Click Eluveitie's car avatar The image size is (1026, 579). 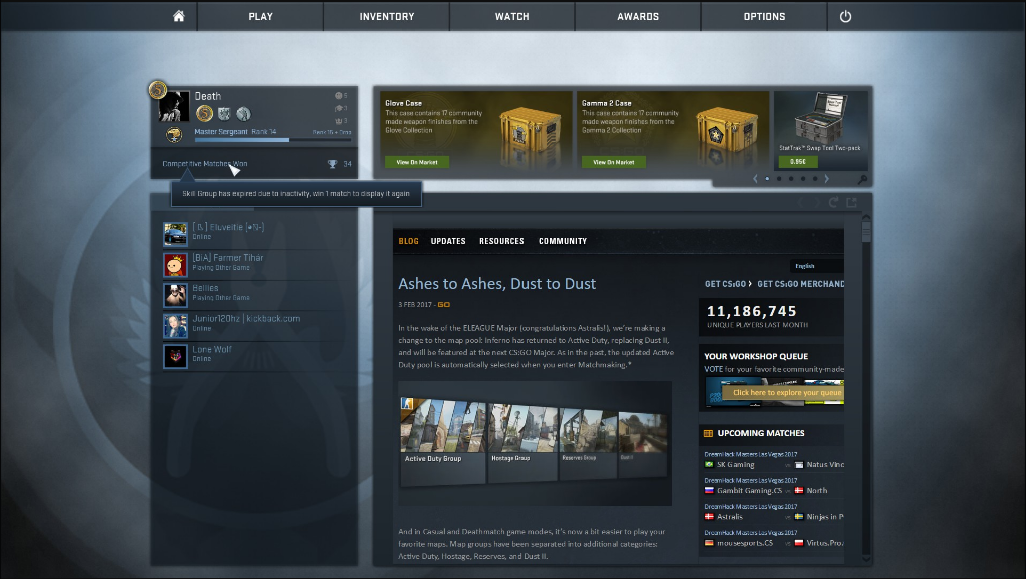pyautogui.click(x=175, y=234)
